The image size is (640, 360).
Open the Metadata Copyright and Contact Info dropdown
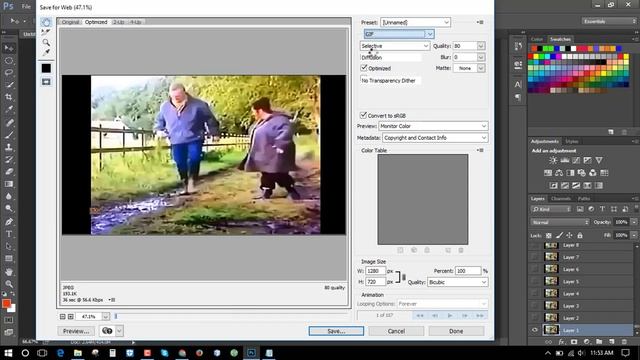[435, 138]
